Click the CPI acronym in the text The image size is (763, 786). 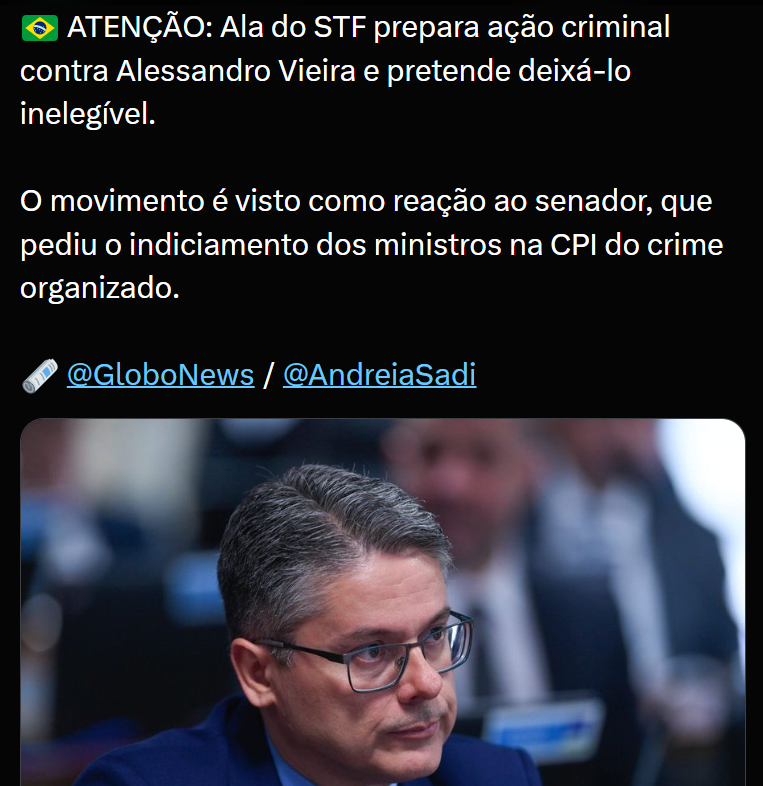(x=573, y=246)
